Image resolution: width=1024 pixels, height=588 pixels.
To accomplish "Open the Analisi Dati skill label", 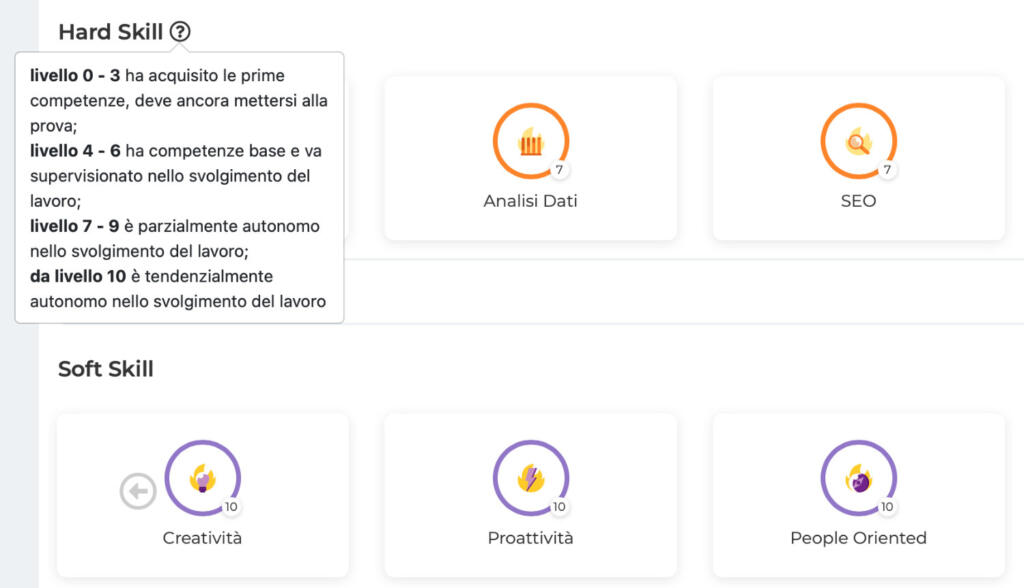I will [530, 201].
